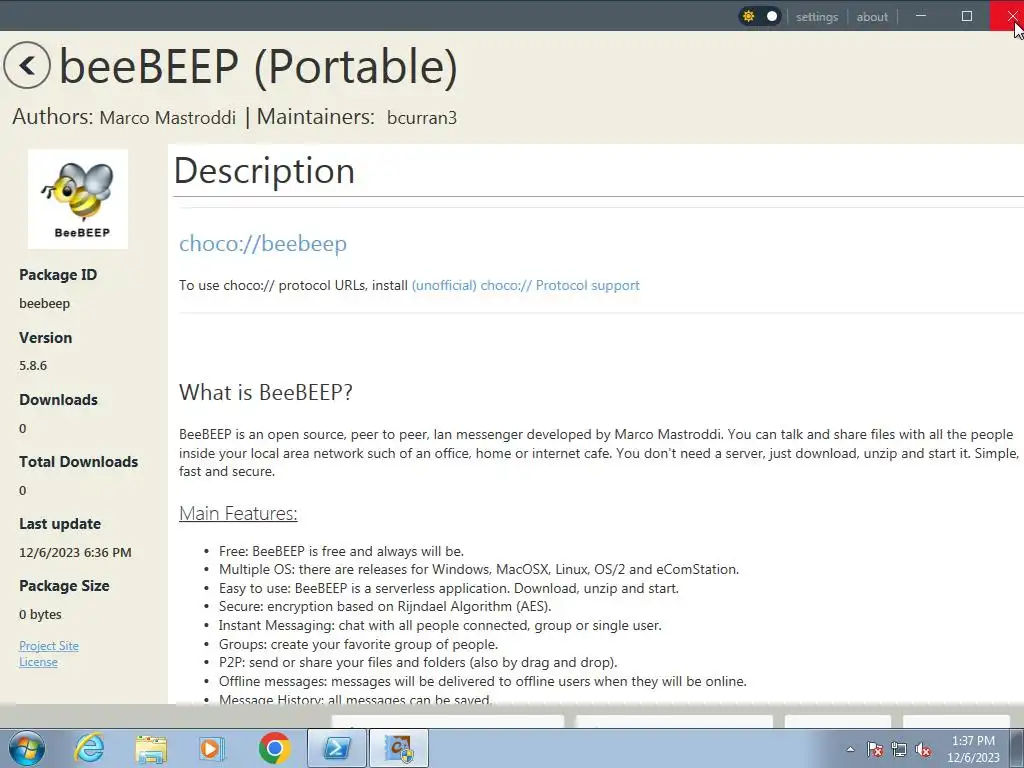Viewport: 1024px width, 768px height.
Task: Minimize the Chocolatey GUI window
Action: click(x=921, y=16)
